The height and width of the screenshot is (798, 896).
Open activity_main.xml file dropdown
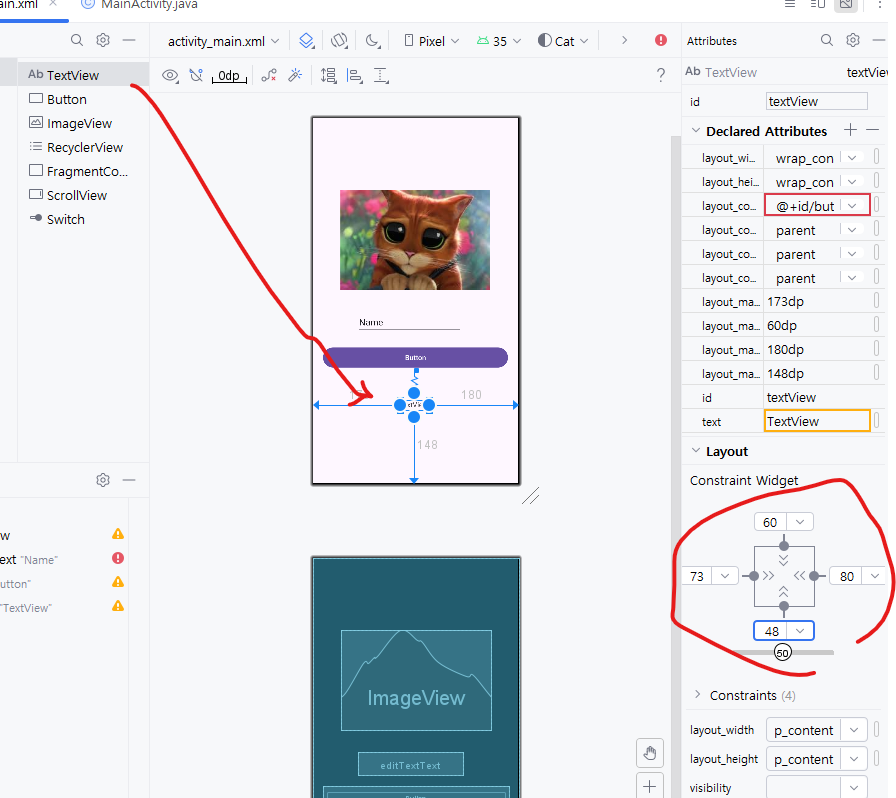pos(223,41)
